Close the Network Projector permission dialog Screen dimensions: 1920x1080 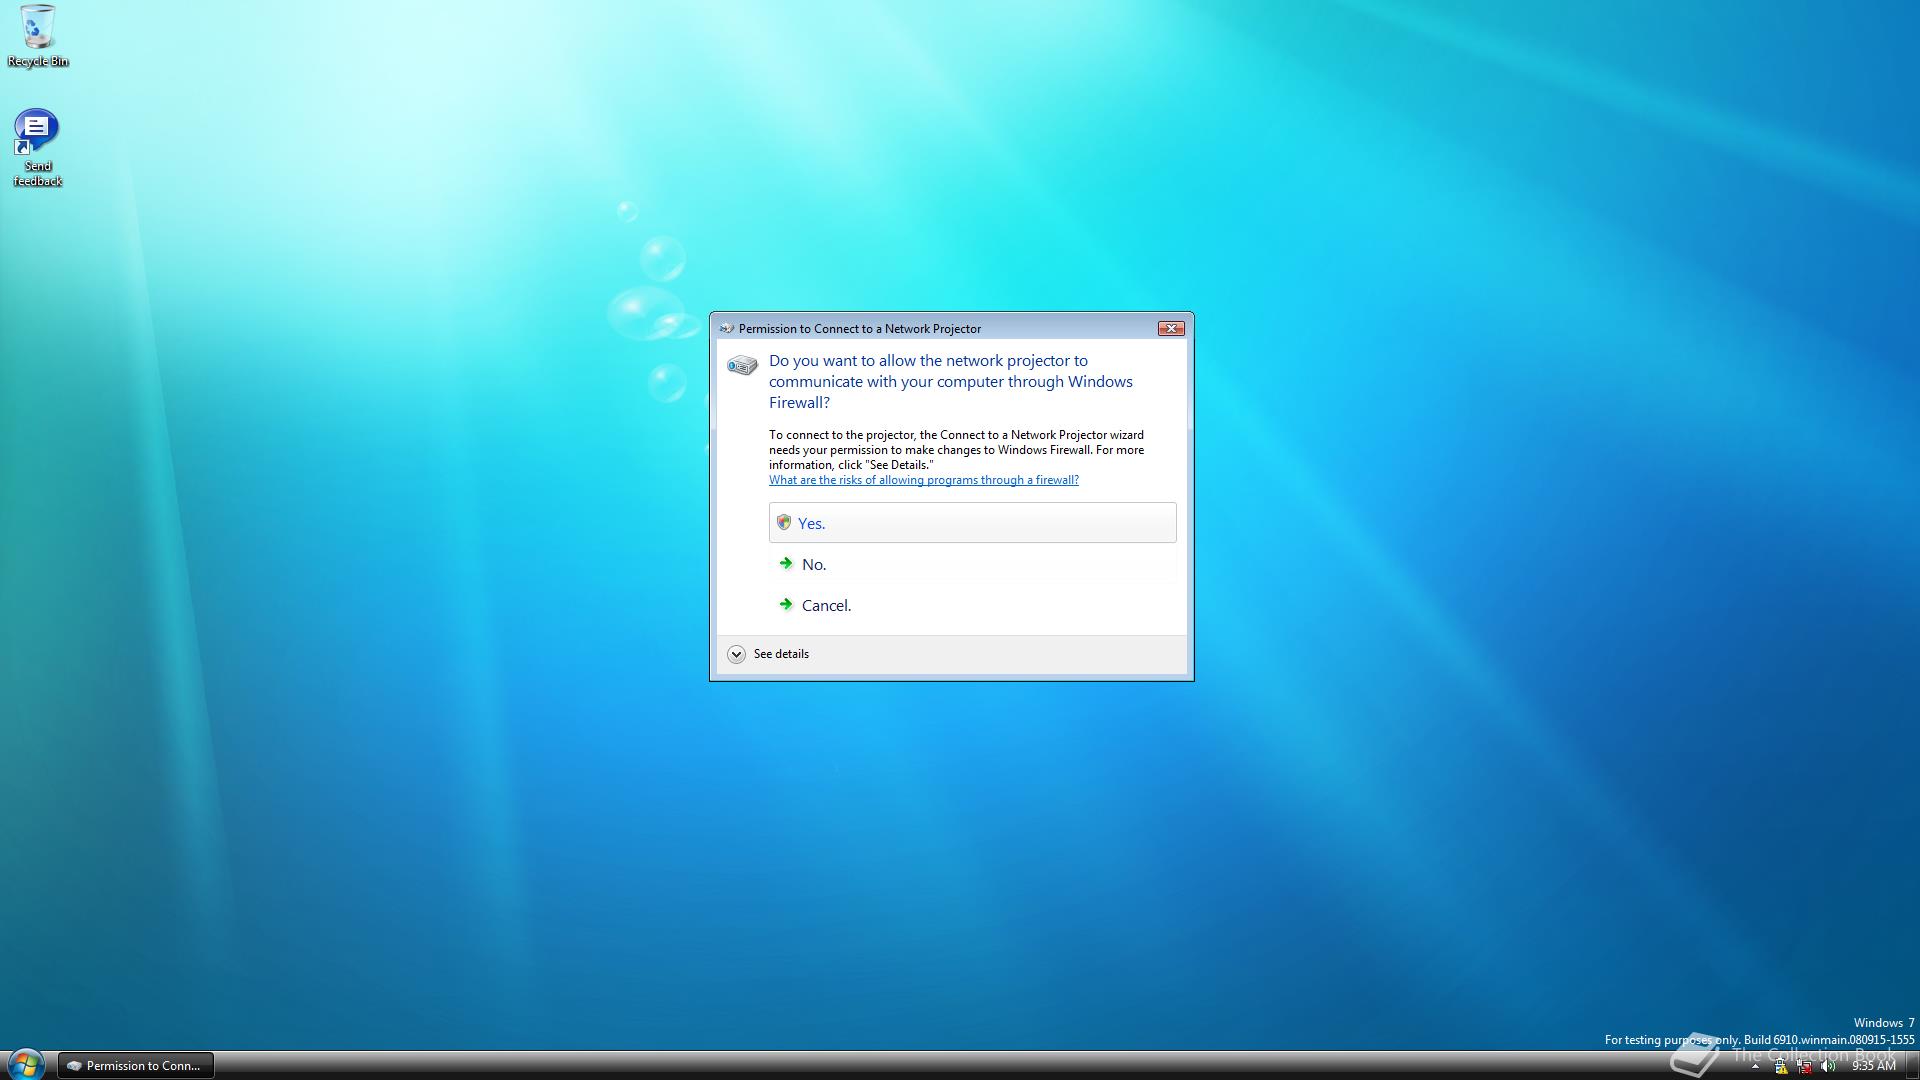[x=1171, y=328]
